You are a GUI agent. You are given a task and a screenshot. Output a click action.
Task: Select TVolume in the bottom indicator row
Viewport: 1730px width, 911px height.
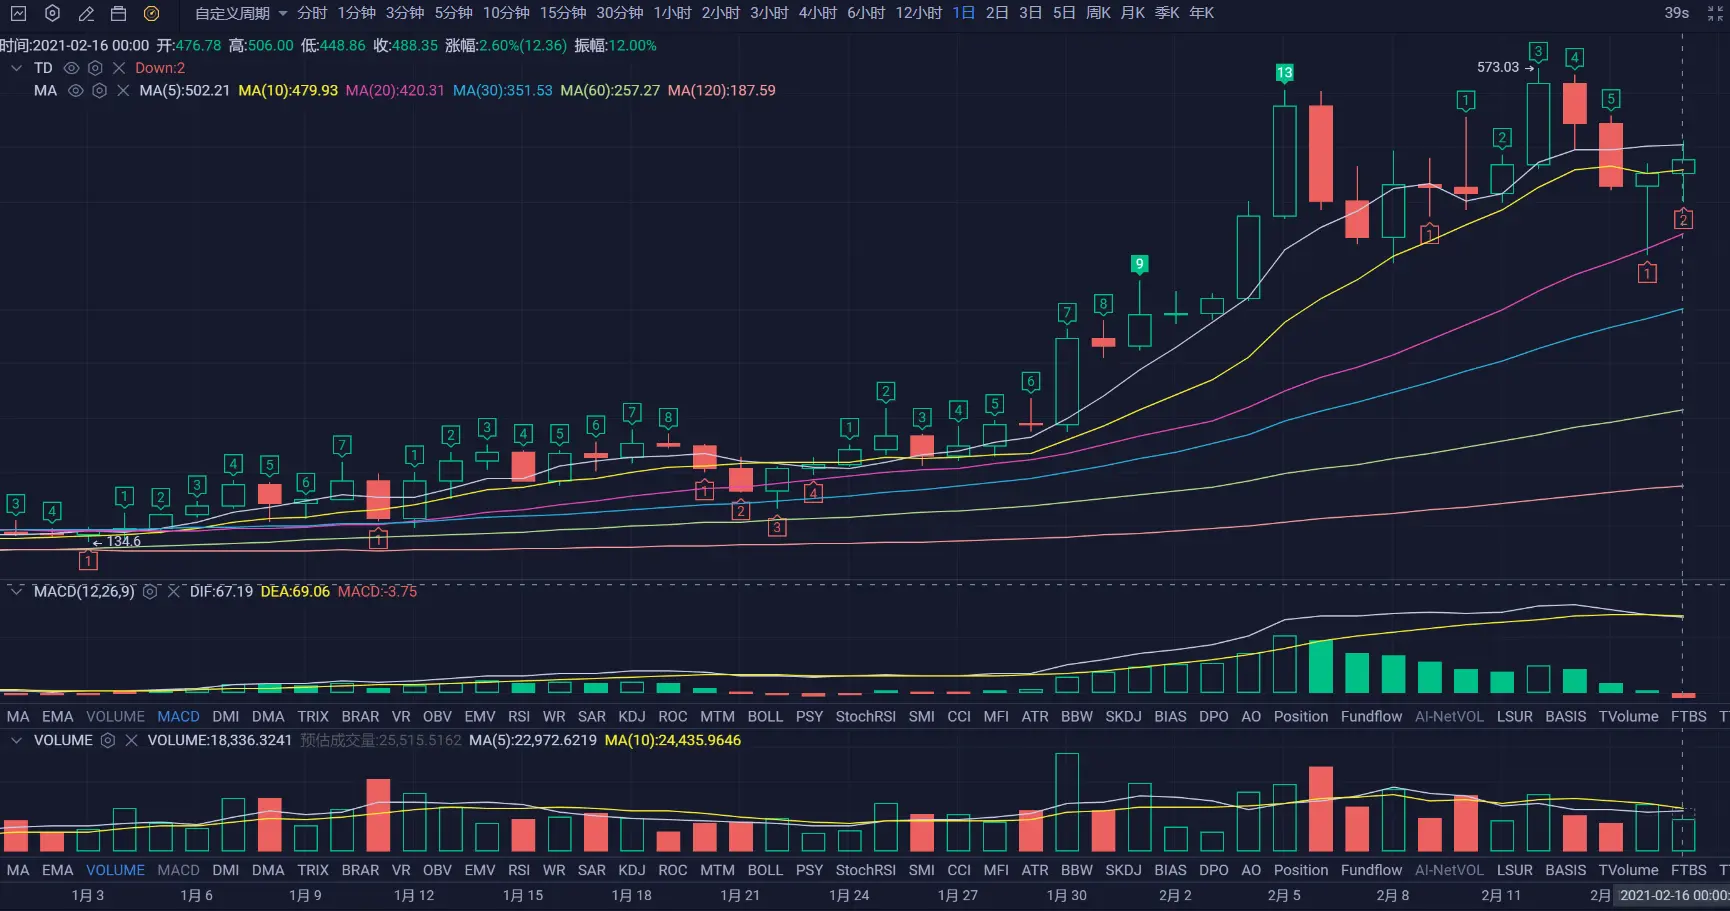click(1628, 871)
